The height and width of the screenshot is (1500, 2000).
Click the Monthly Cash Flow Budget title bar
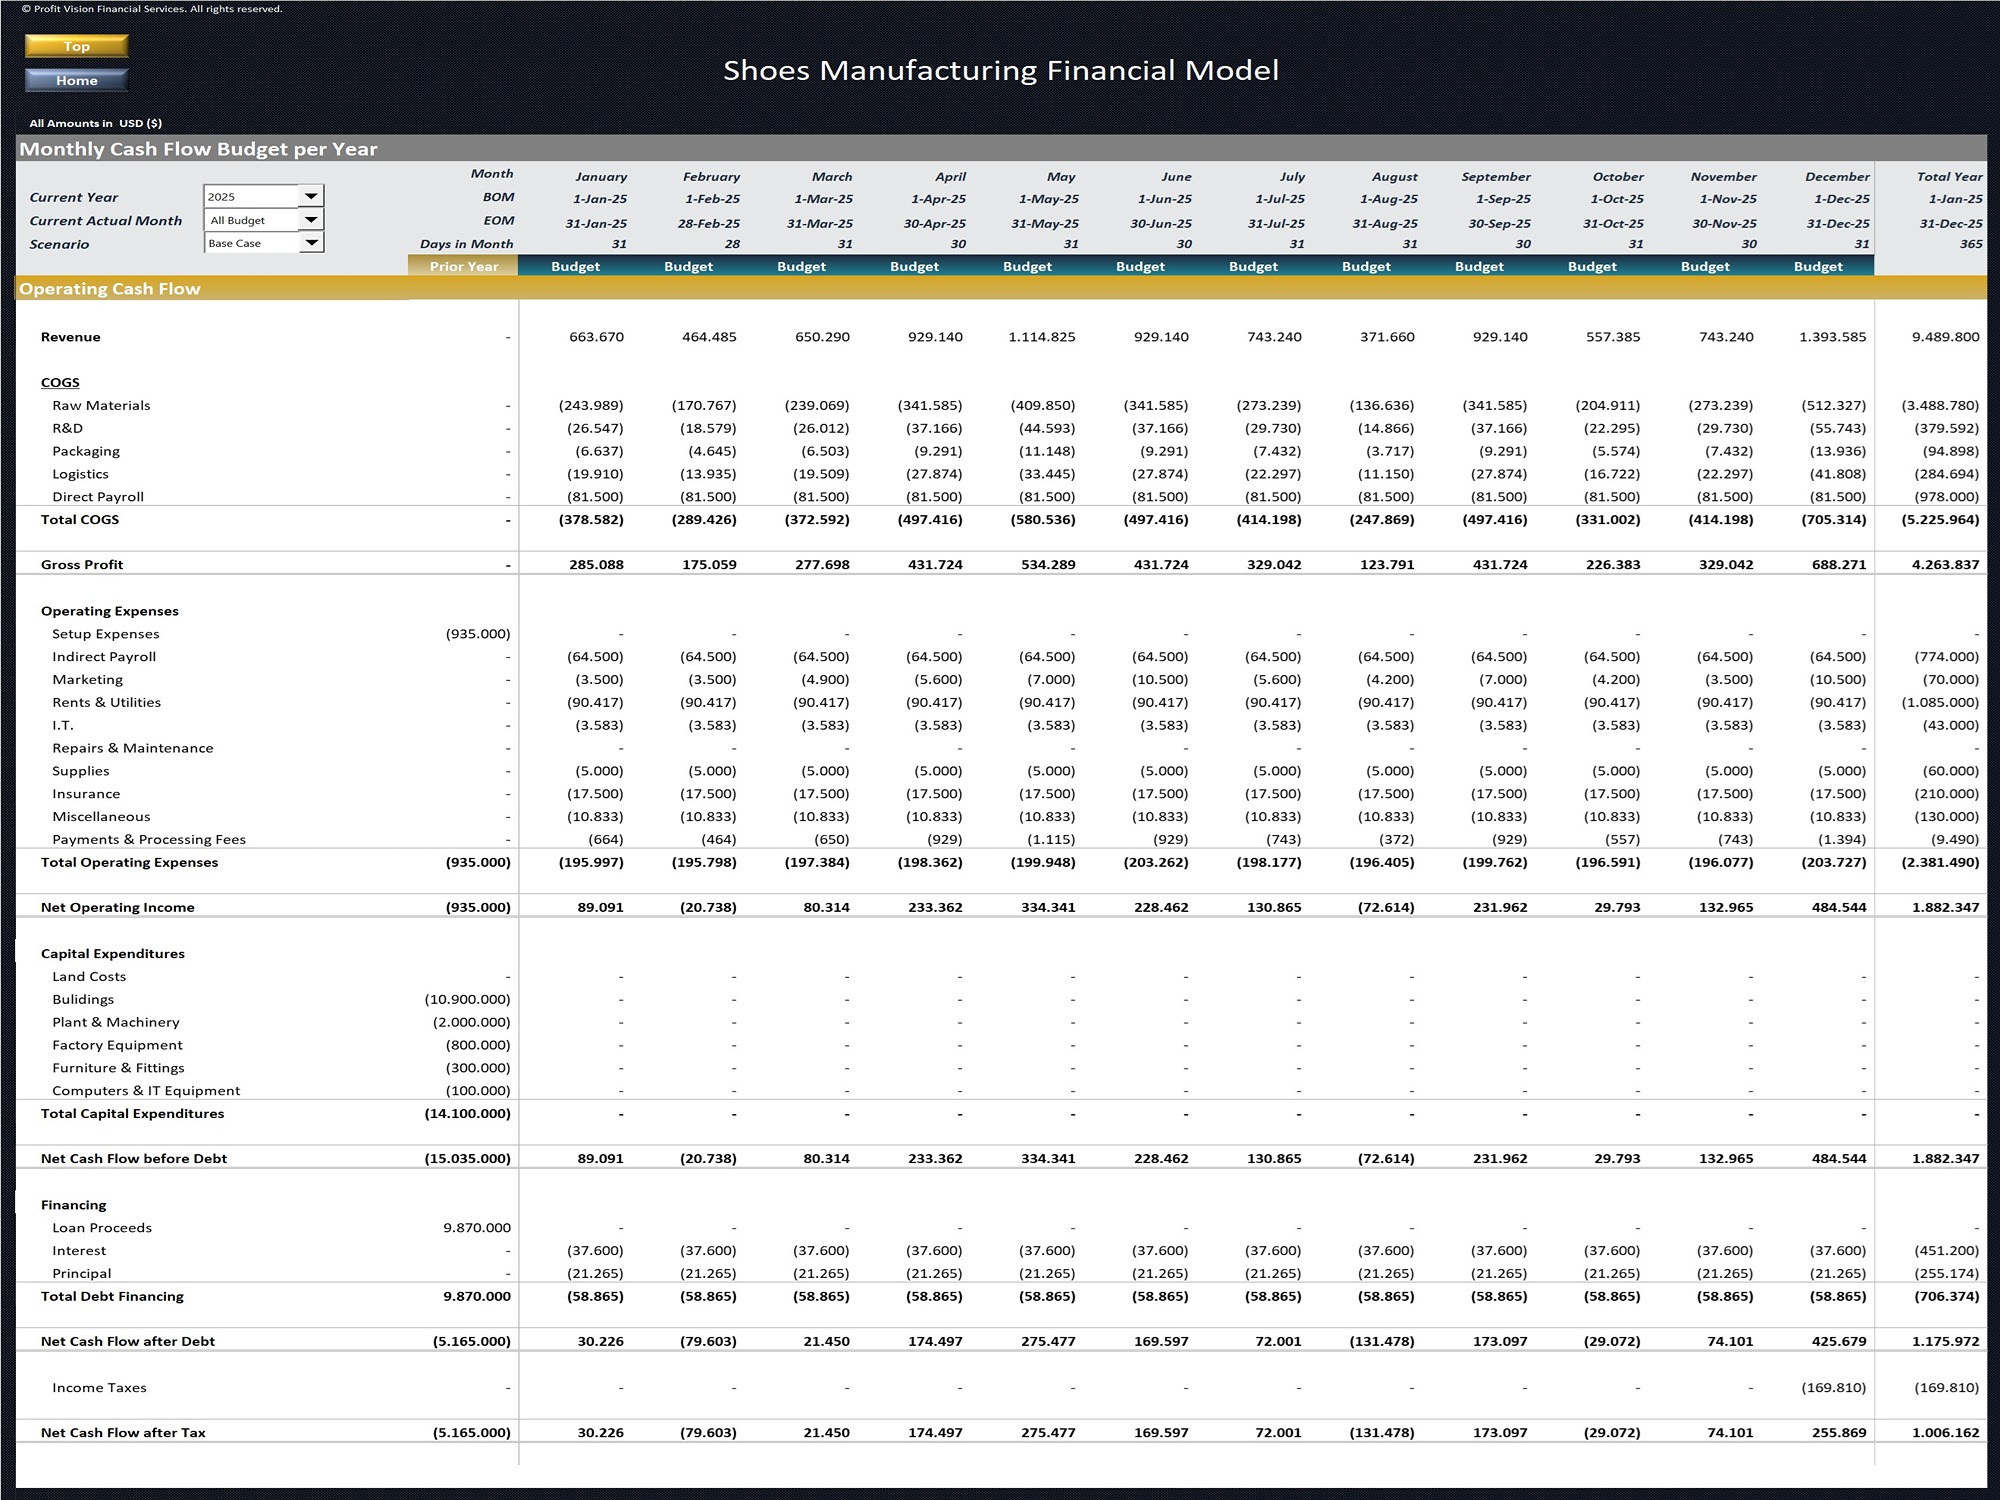[x=200, y=148]
